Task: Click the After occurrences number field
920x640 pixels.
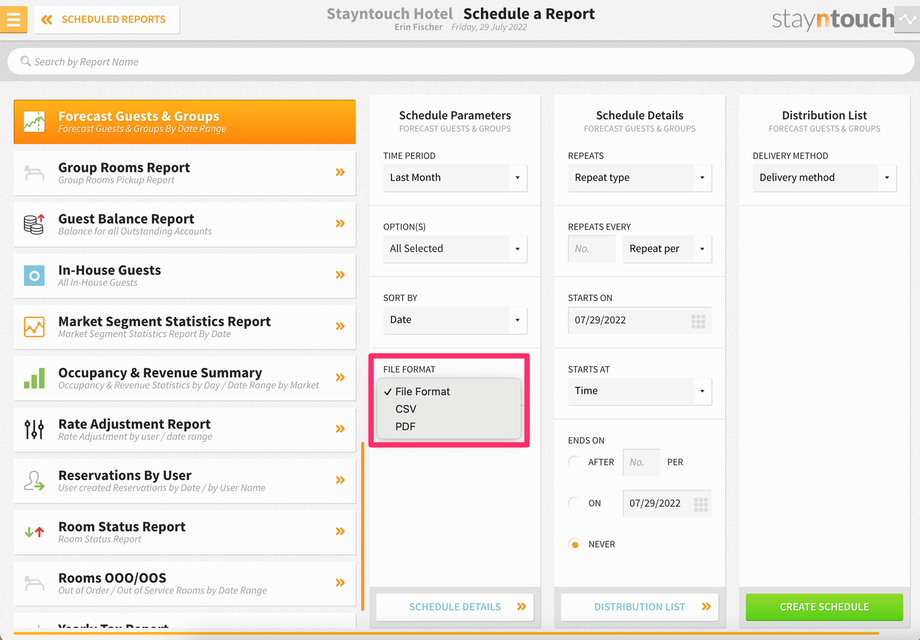Action: (x=641, y=462)
